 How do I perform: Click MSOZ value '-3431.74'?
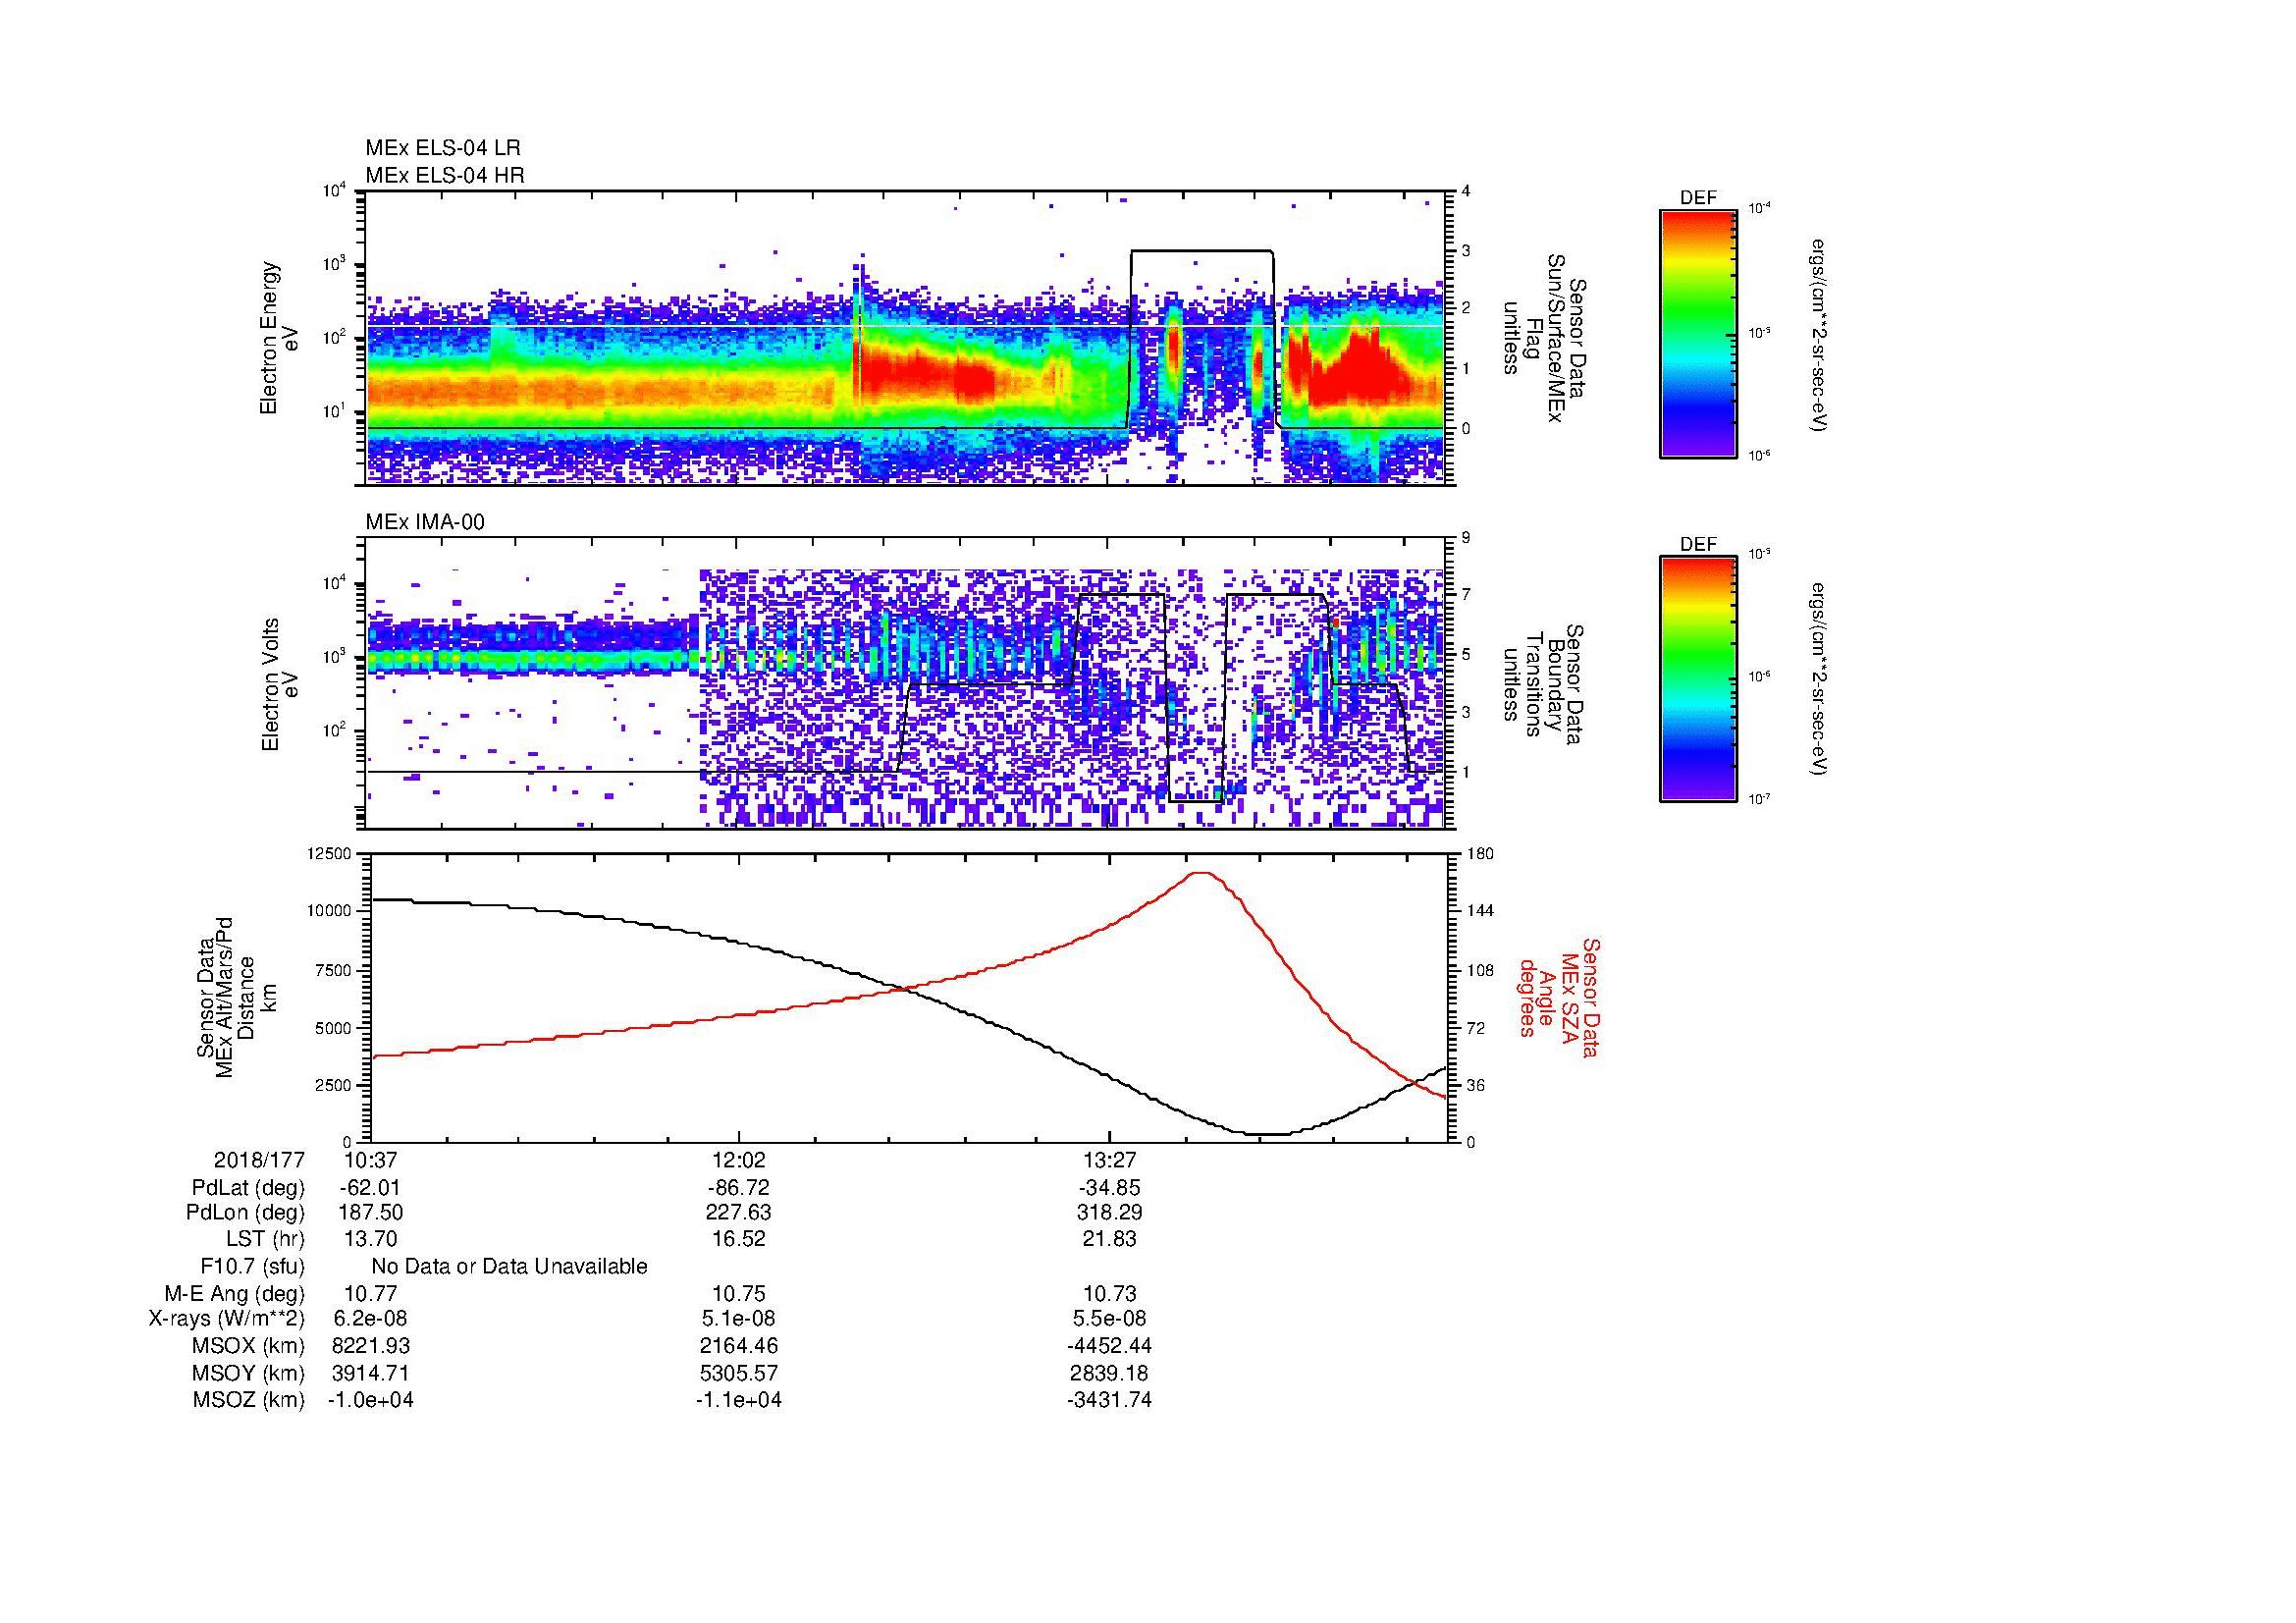pyautogui.click(x=1109, y=1400)
